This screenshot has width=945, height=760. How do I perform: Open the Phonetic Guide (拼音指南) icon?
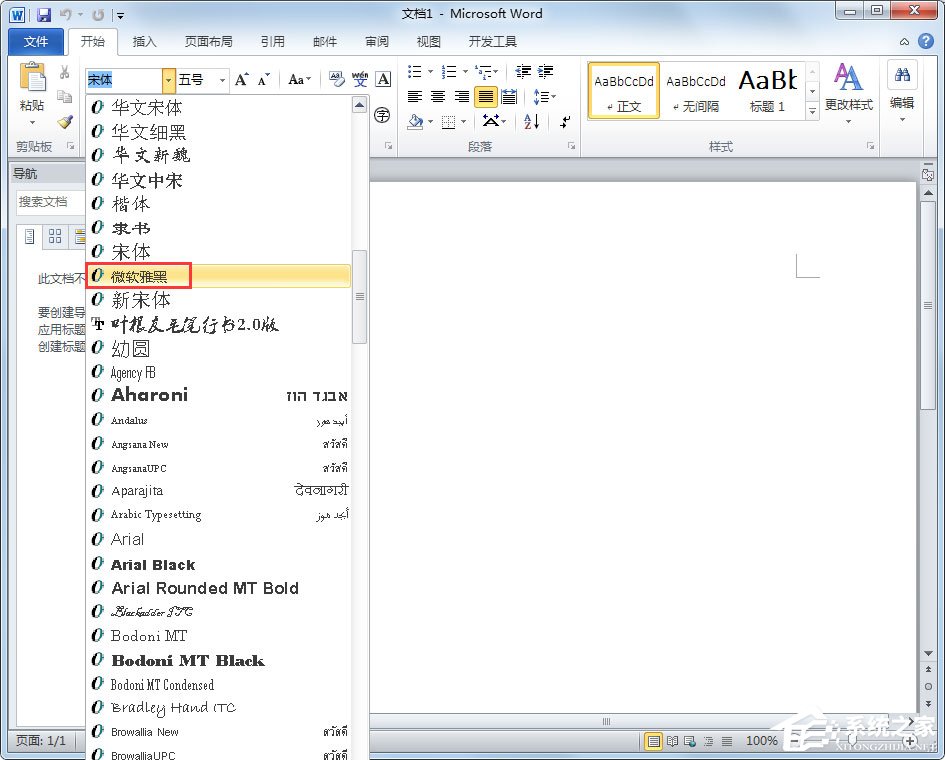360,79
